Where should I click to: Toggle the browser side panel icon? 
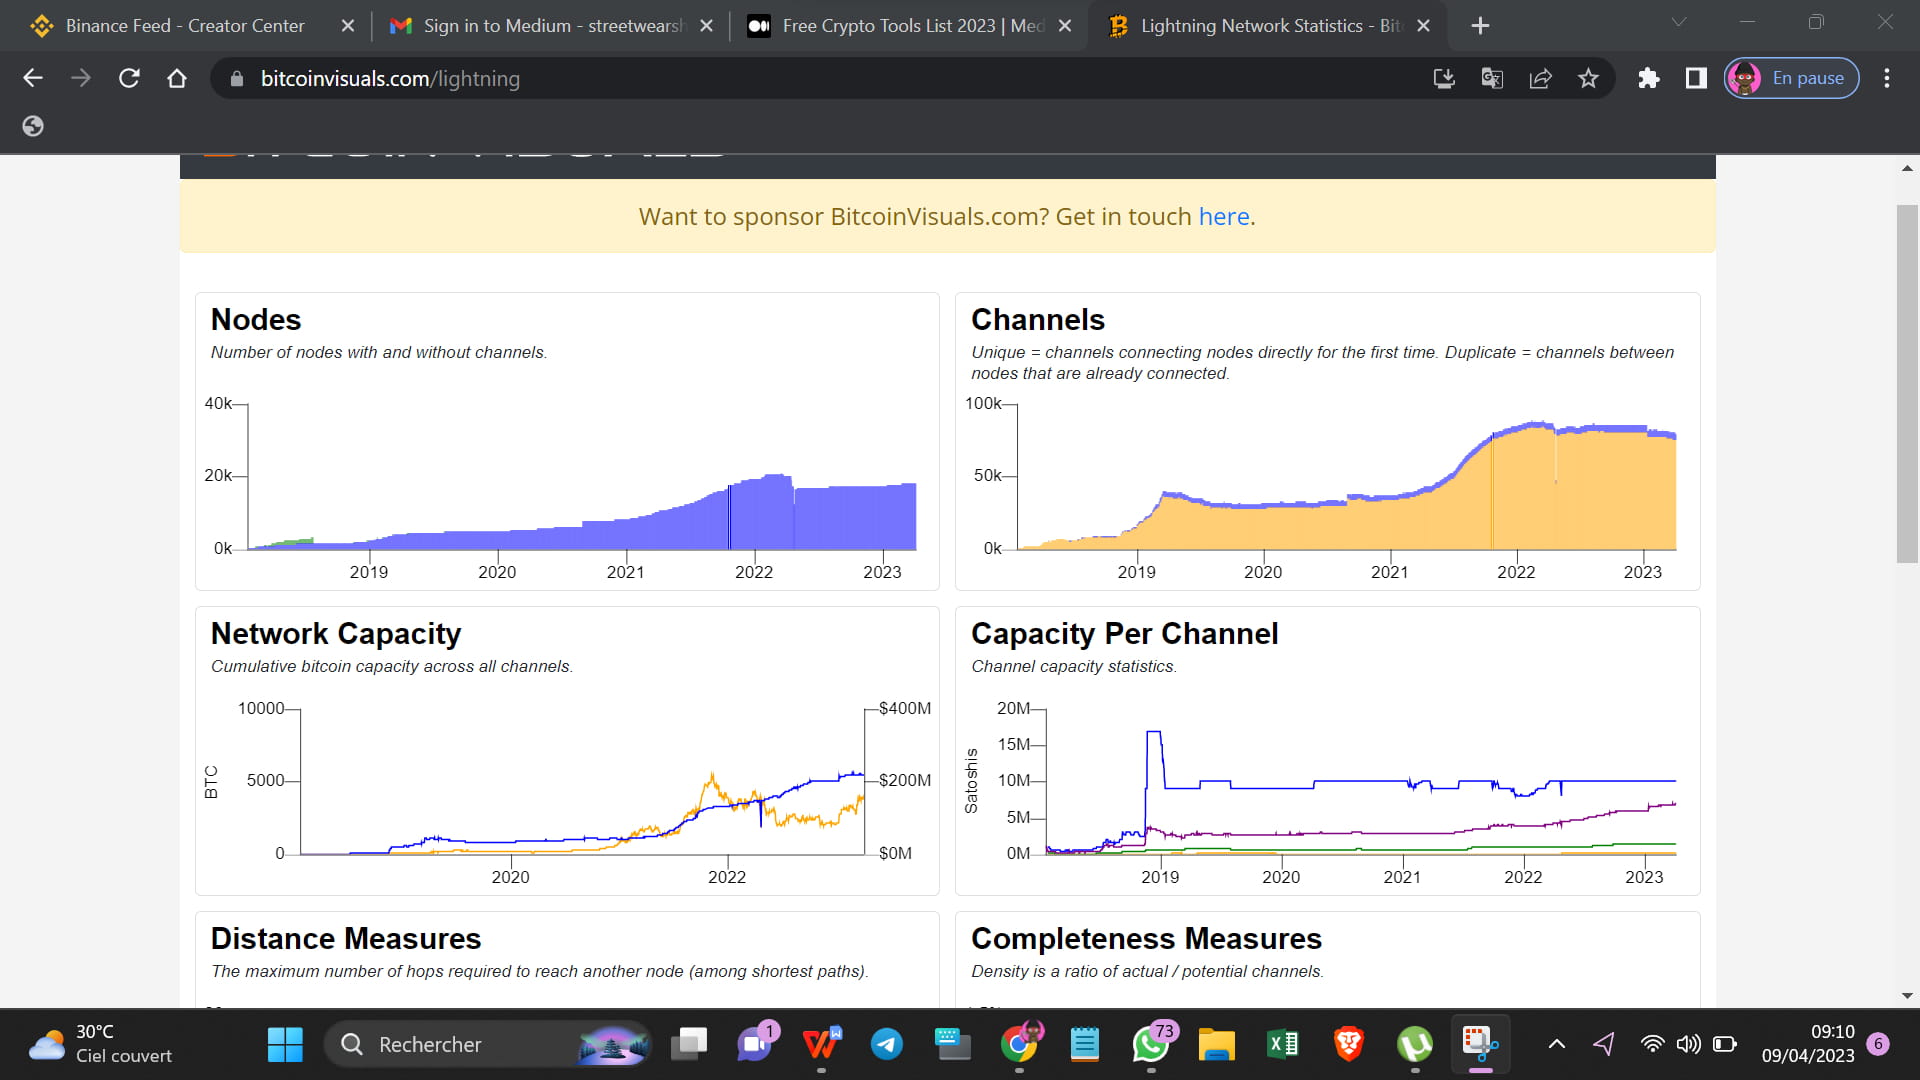click(x=1696, y=78)
